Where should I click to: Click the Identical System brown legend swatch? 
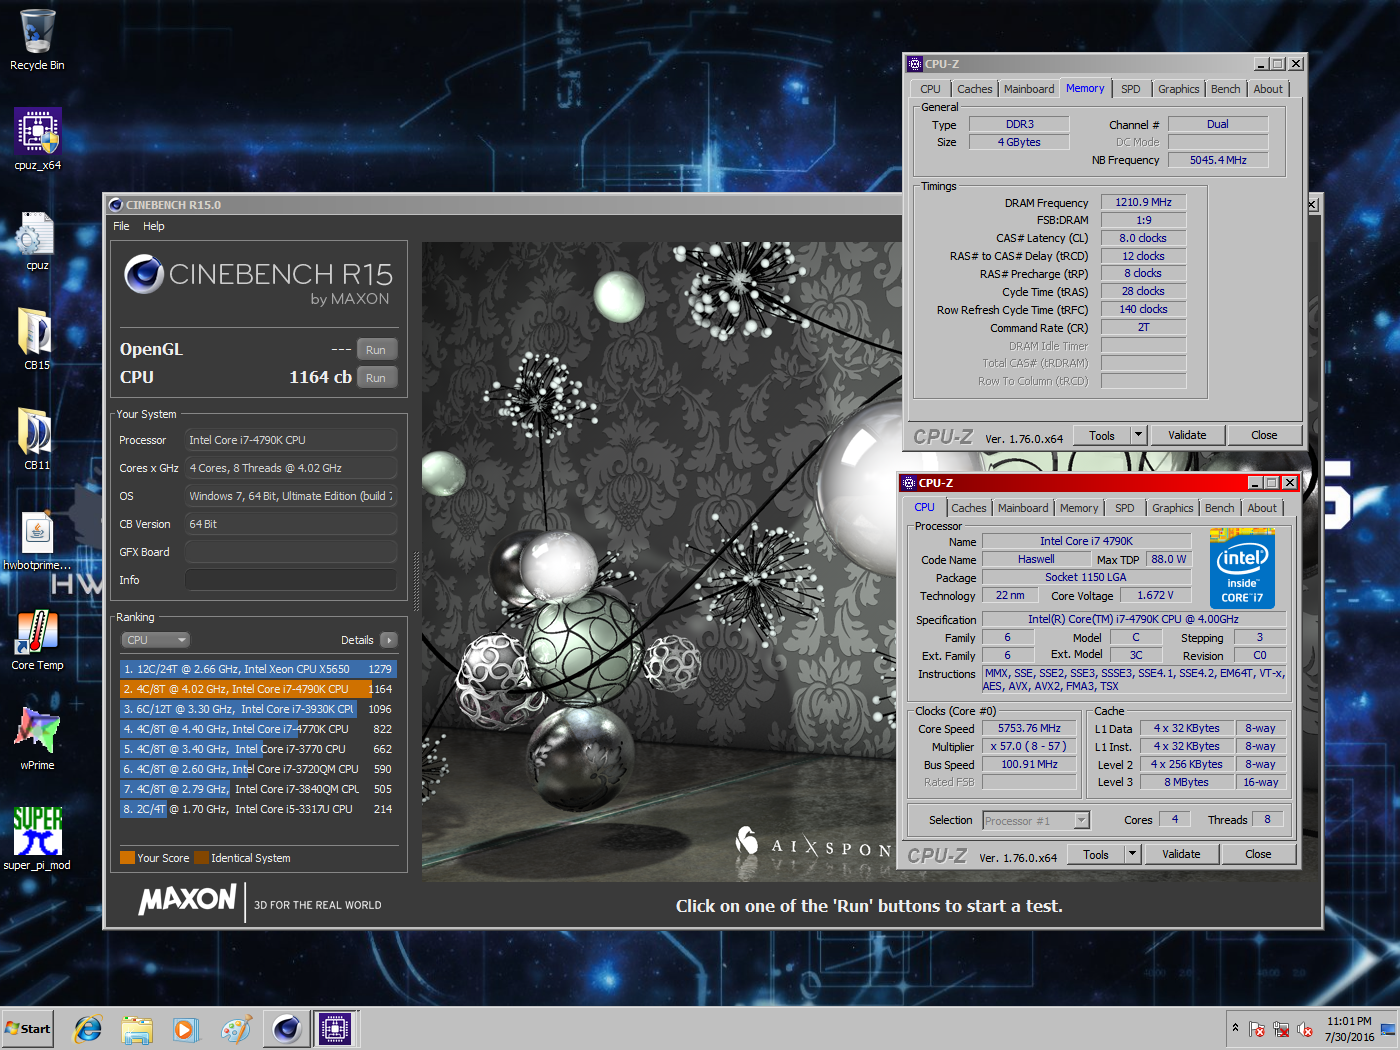coord(201,857)
